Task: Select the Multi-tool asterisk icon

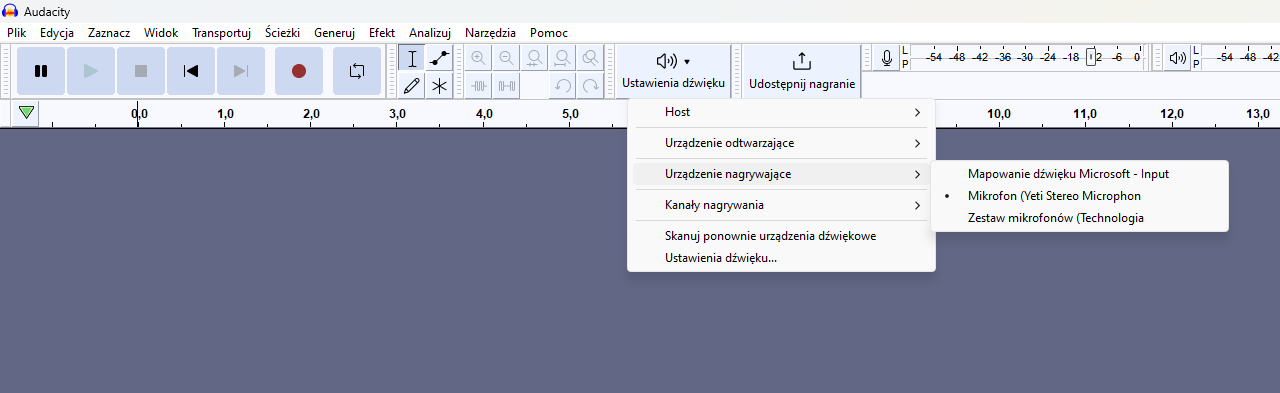Action: pos(439,86)
